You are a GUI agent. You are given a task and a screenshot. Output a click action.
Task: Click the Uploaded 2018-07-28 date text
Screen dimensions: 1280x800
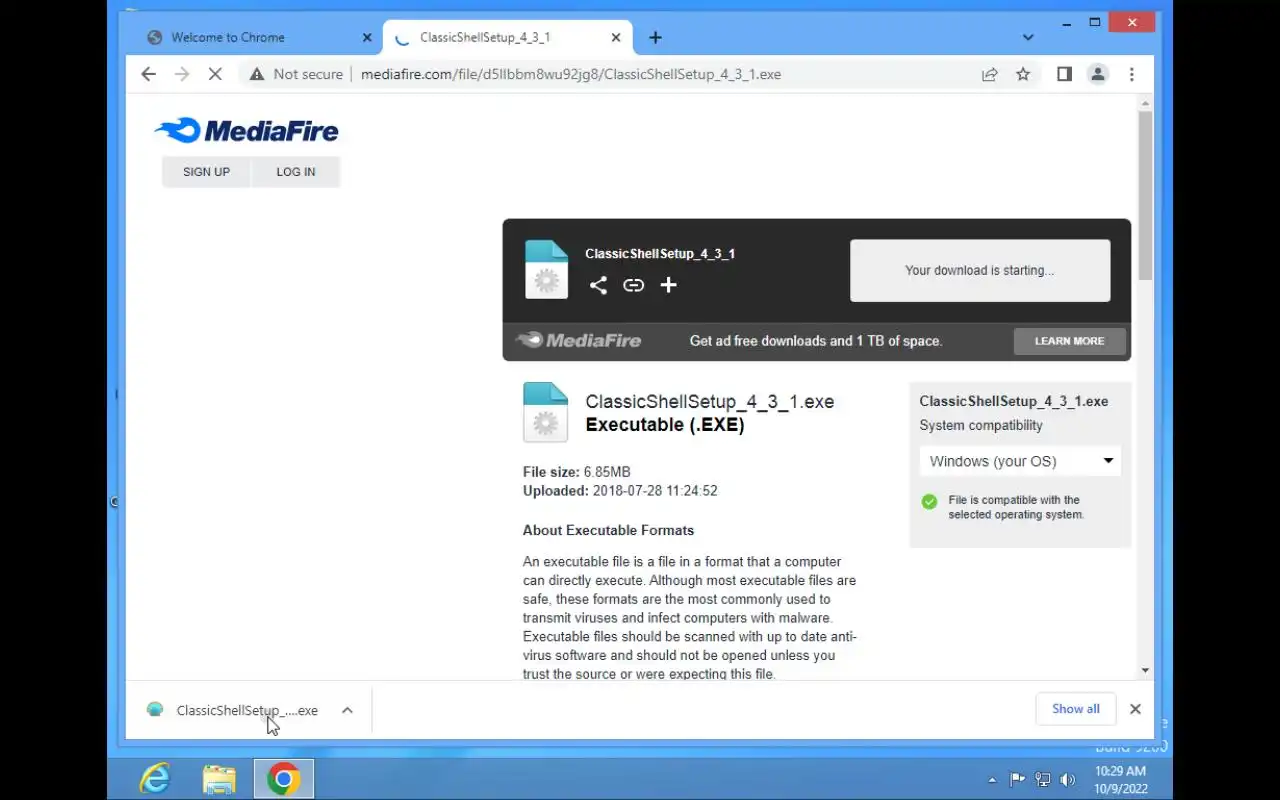[620, 491]
